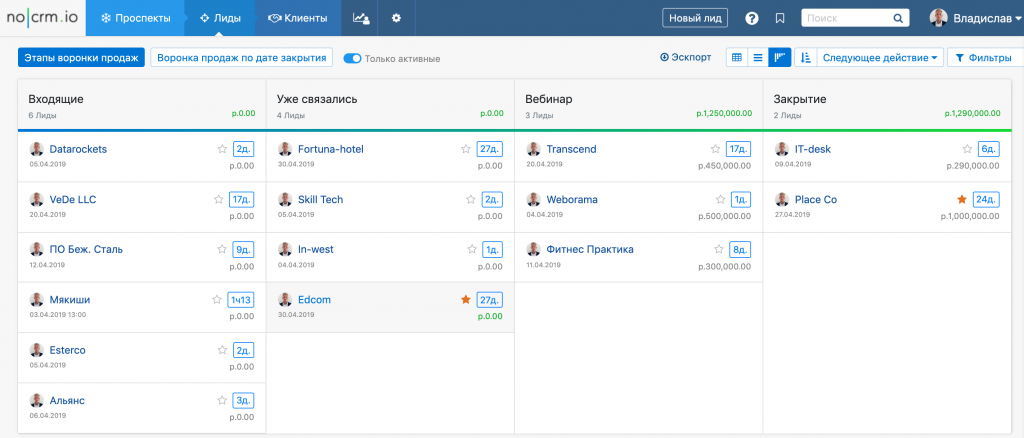Viewport: 1024px width, 438px height.
Task: Open the 27д. badge on Edcom
Action: click(490, 300)
